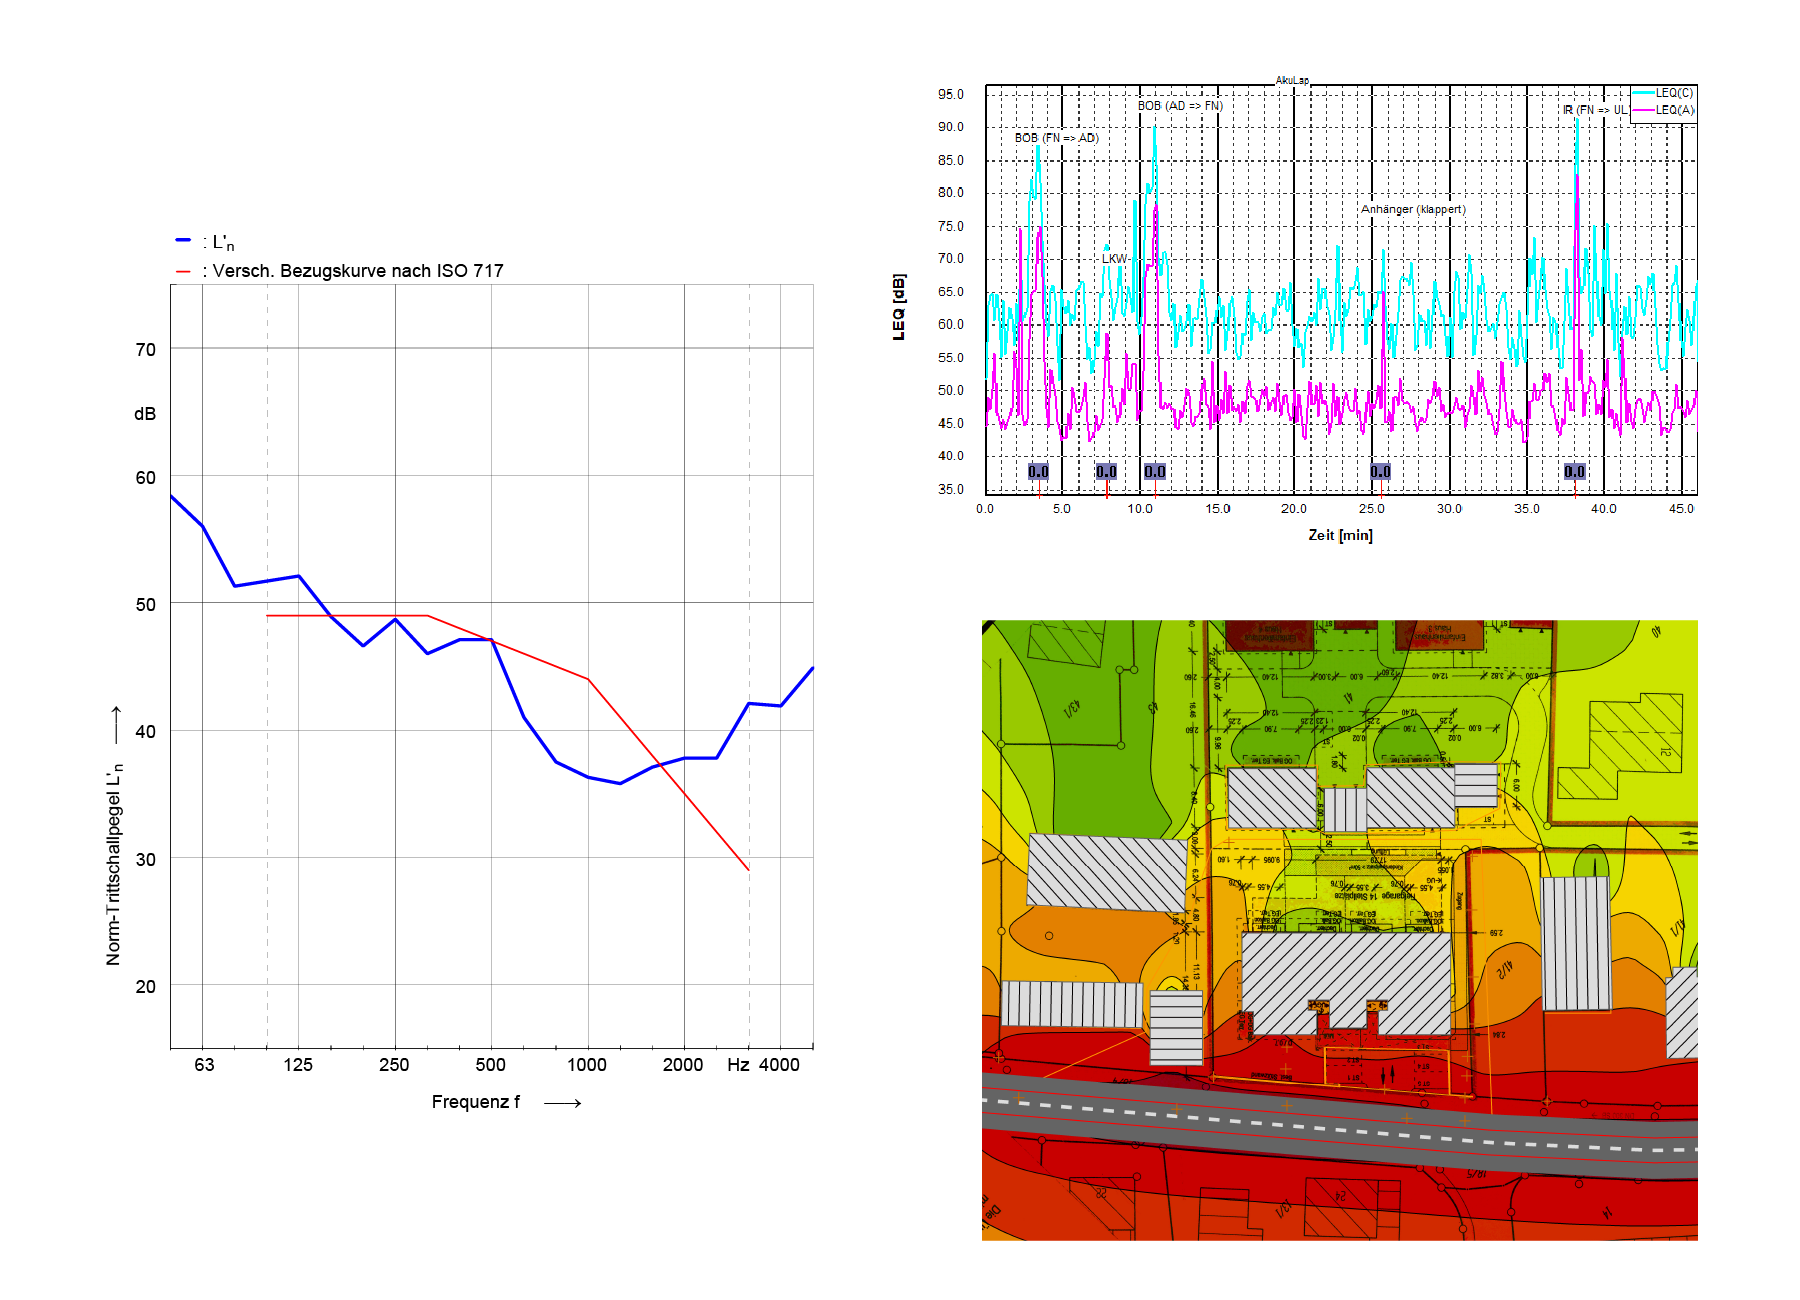This screenshot has height=1300, width=1800.
Task: Click the first 0.0 marker on the timeline
Action: pyautogui.click(x=1038, y=471)
